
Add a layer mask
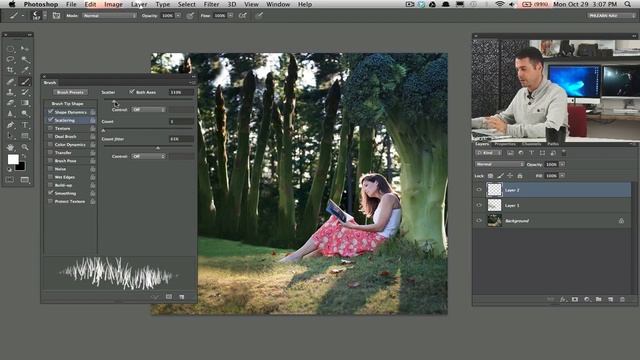(x=575, y=299)
